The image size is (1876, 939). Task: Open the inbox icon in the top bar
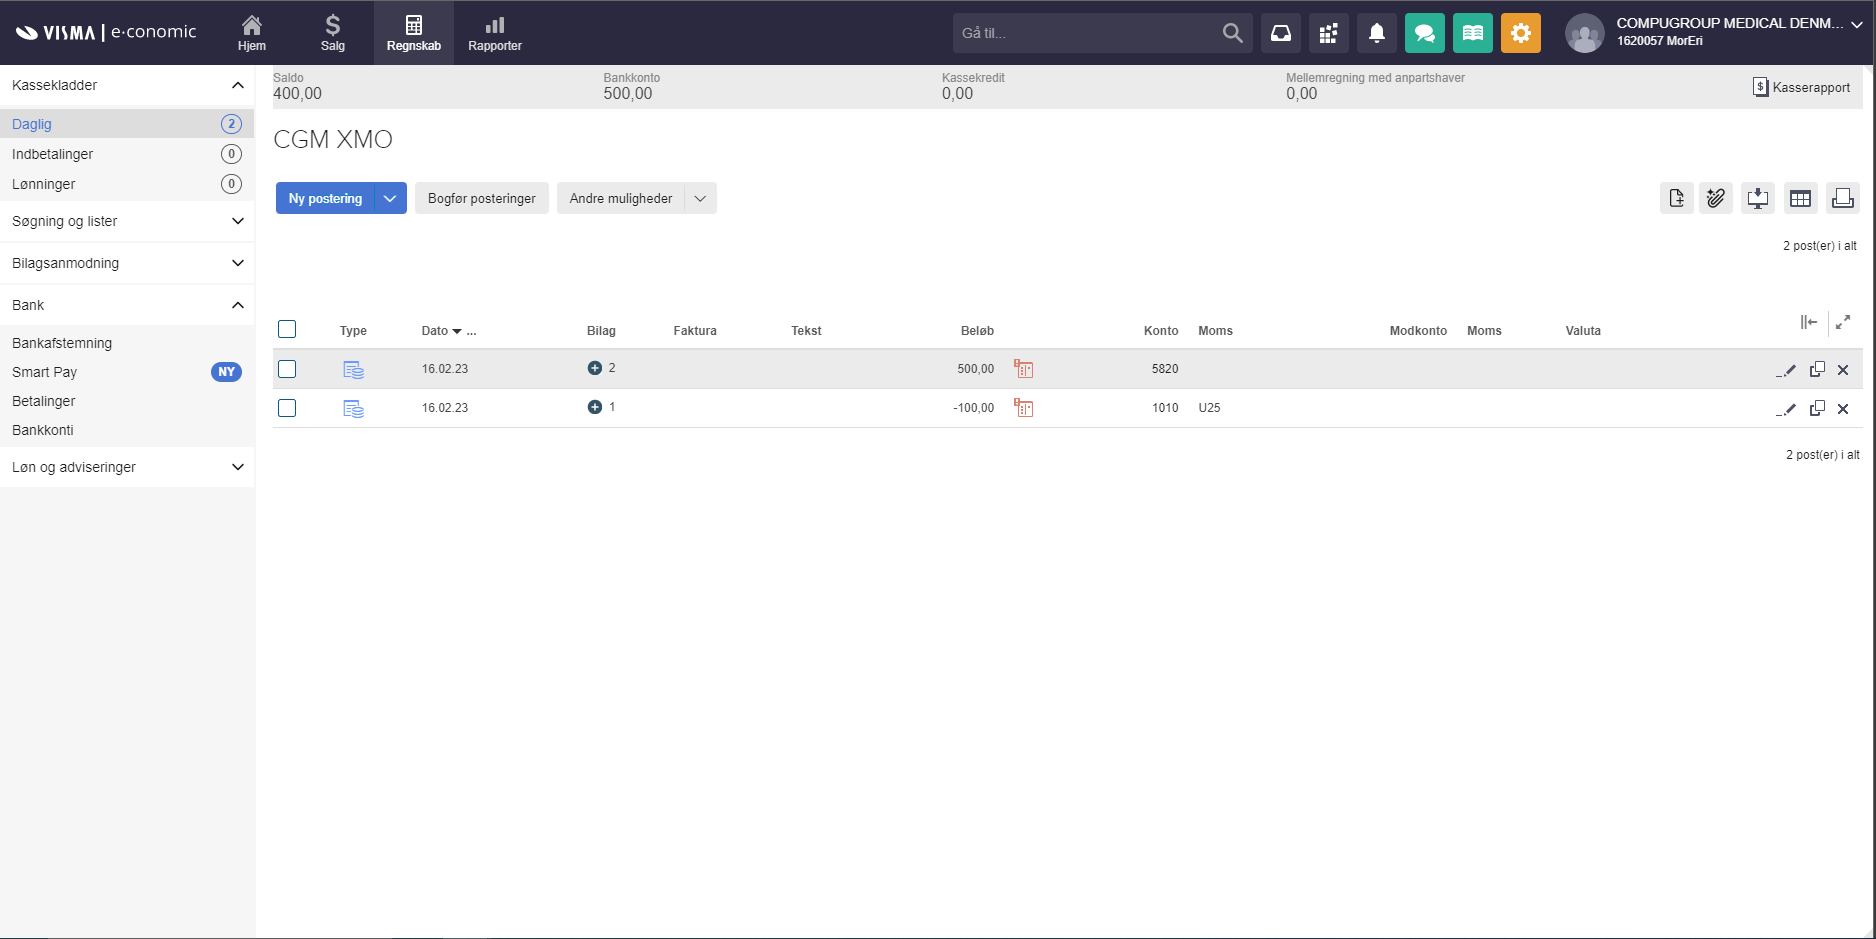1280,33
